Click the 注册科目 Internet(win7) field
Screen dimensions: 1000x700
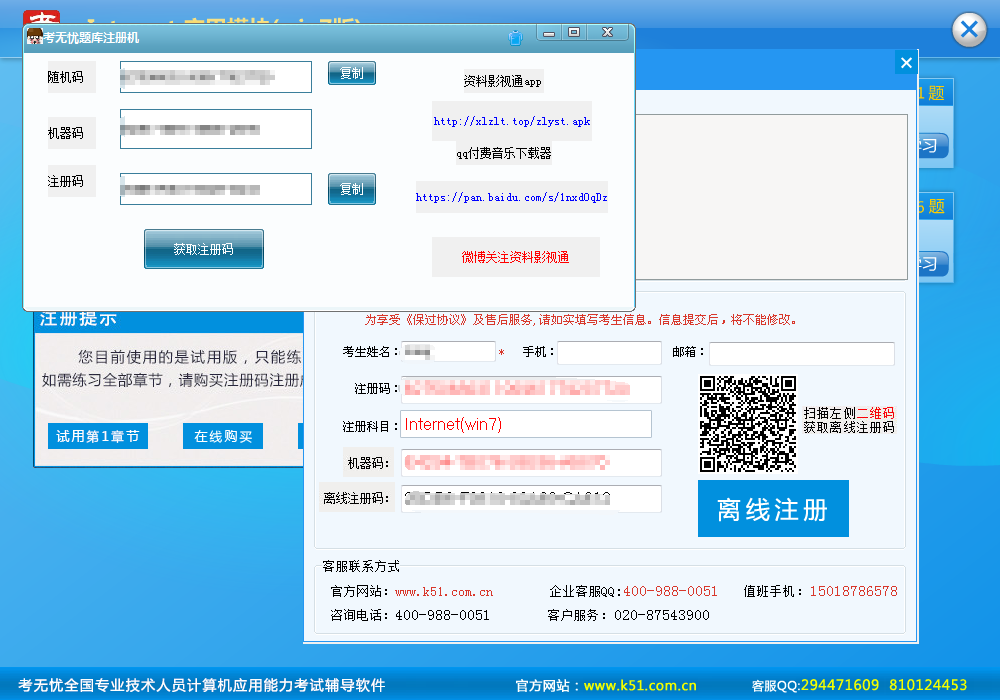click(x=525, y=424)
